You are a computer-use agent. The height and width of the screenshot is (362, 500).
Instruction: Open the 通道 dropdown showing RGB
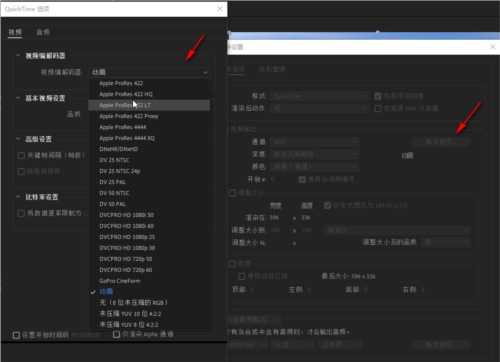[x=314, y=142]
